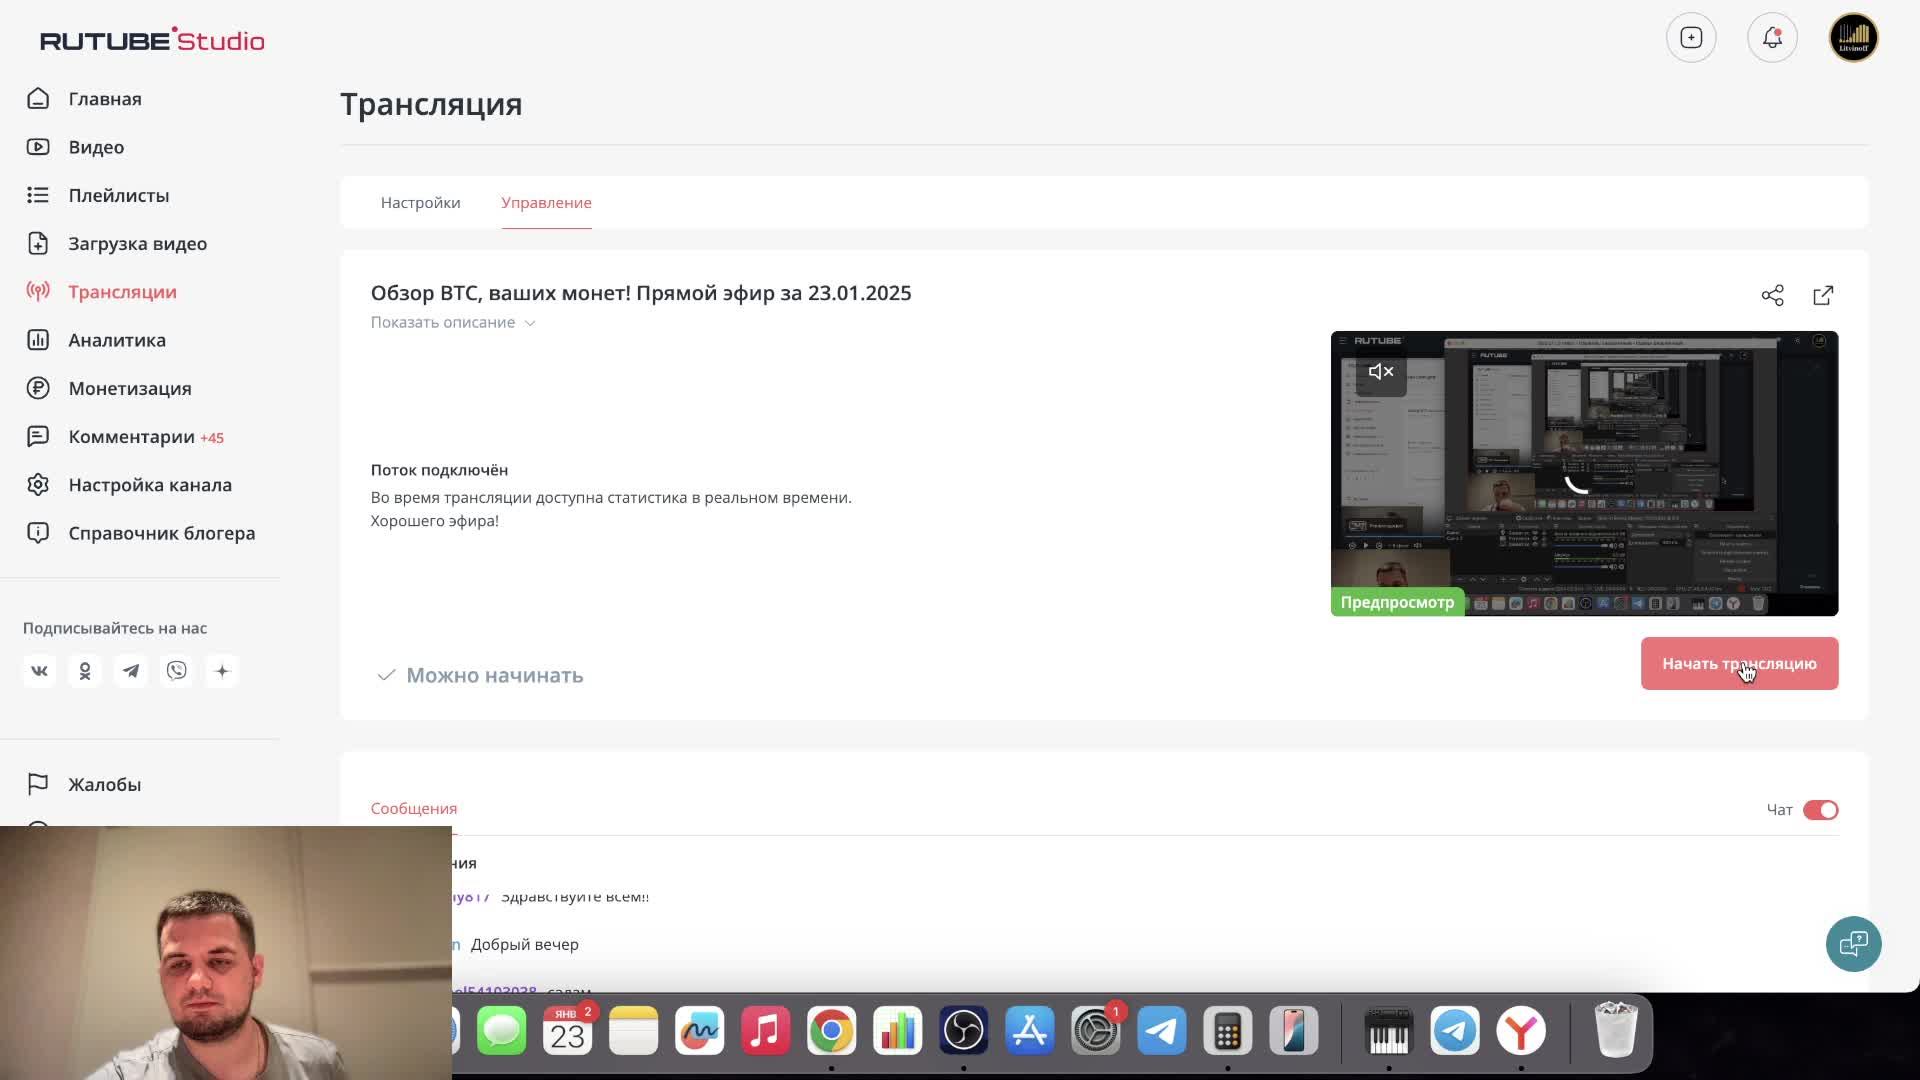Click the gear icon beside Настройка канала

click(38, 484)
